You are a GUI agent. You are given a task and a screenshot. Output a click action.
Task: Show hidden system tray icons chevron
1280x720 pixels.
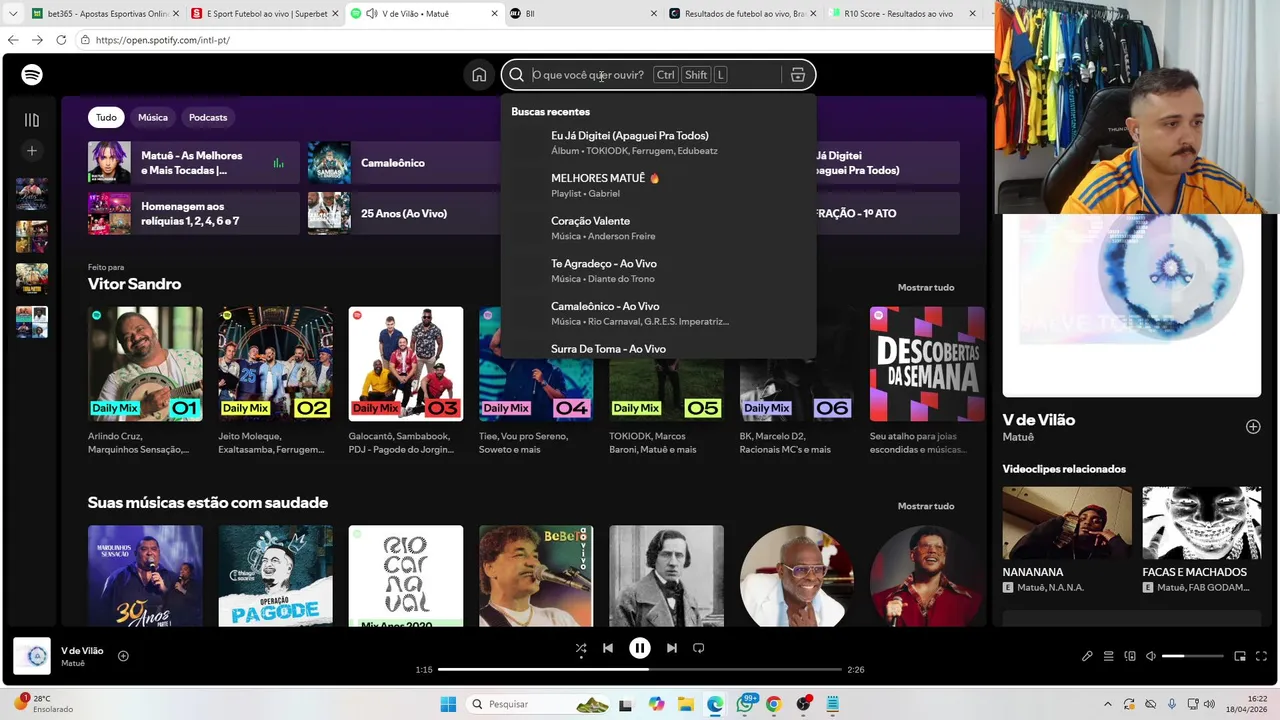coord(1107,704)
